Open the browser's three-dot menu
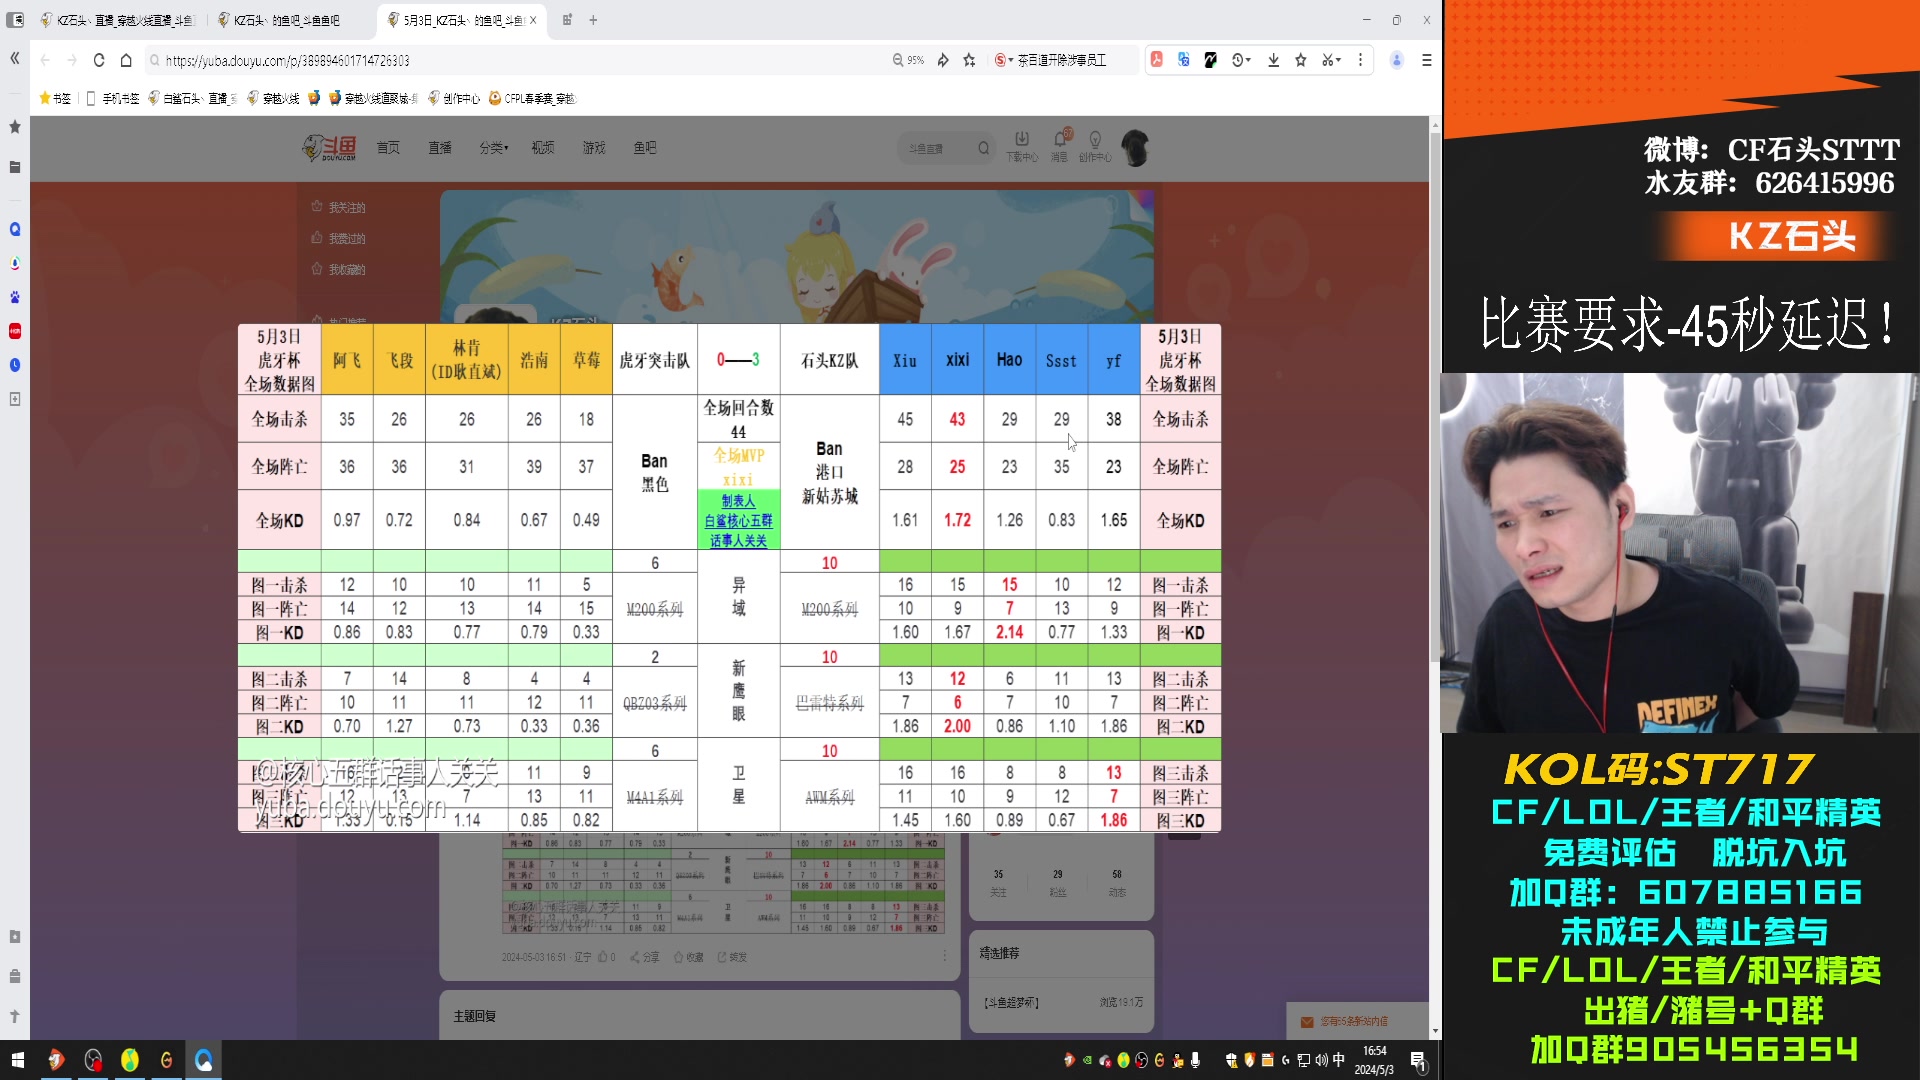Image resolution: width=1920 pixels, height=1080 pixels. (1361, 60)
